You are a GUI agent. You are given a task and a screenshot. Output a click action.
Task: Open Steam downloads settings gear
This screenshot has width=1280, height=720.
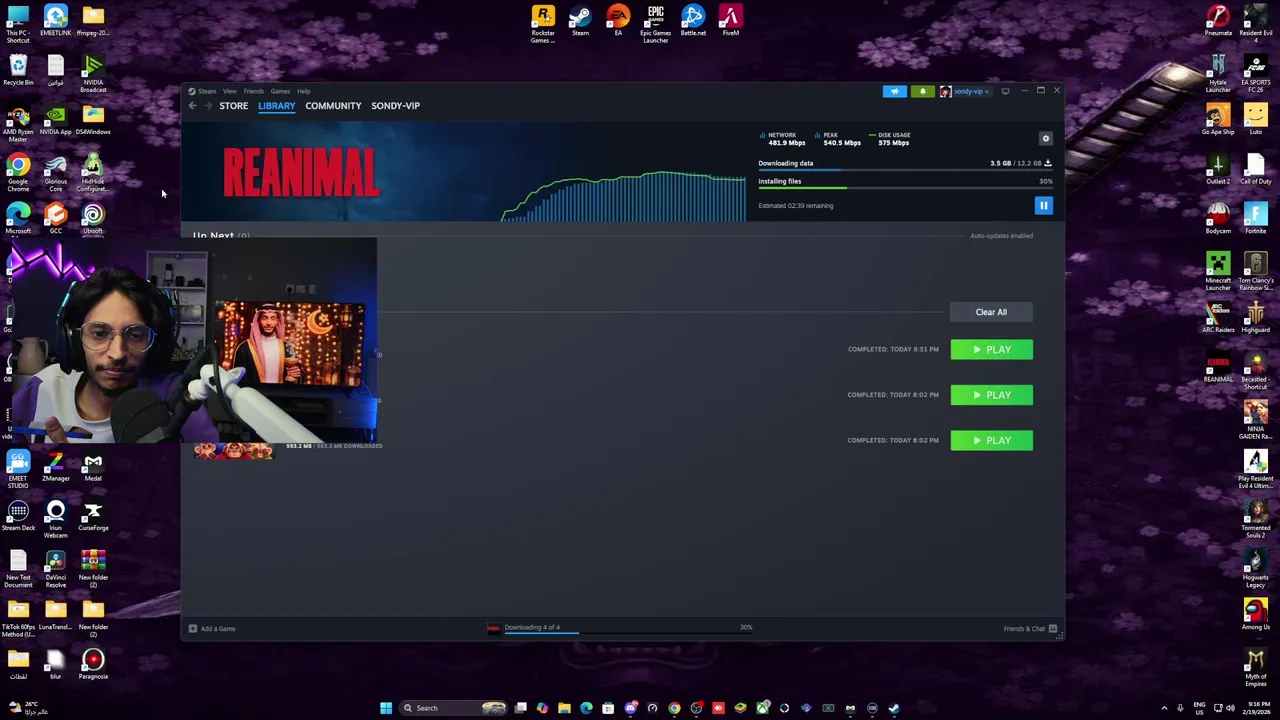1046,139
